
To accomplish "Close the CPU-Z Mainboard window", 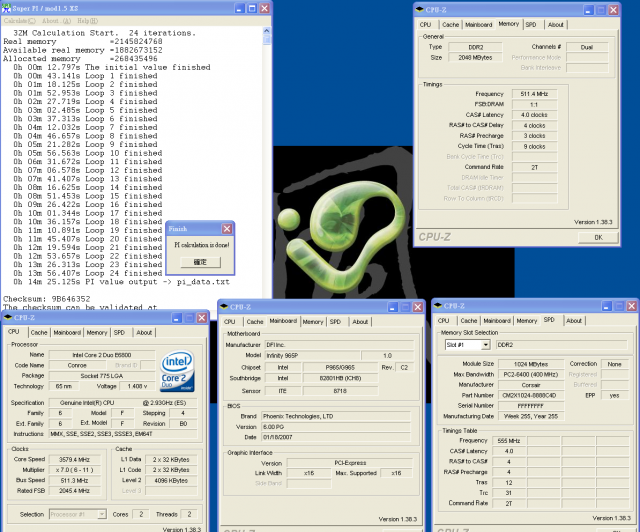I will pos(418,307).
